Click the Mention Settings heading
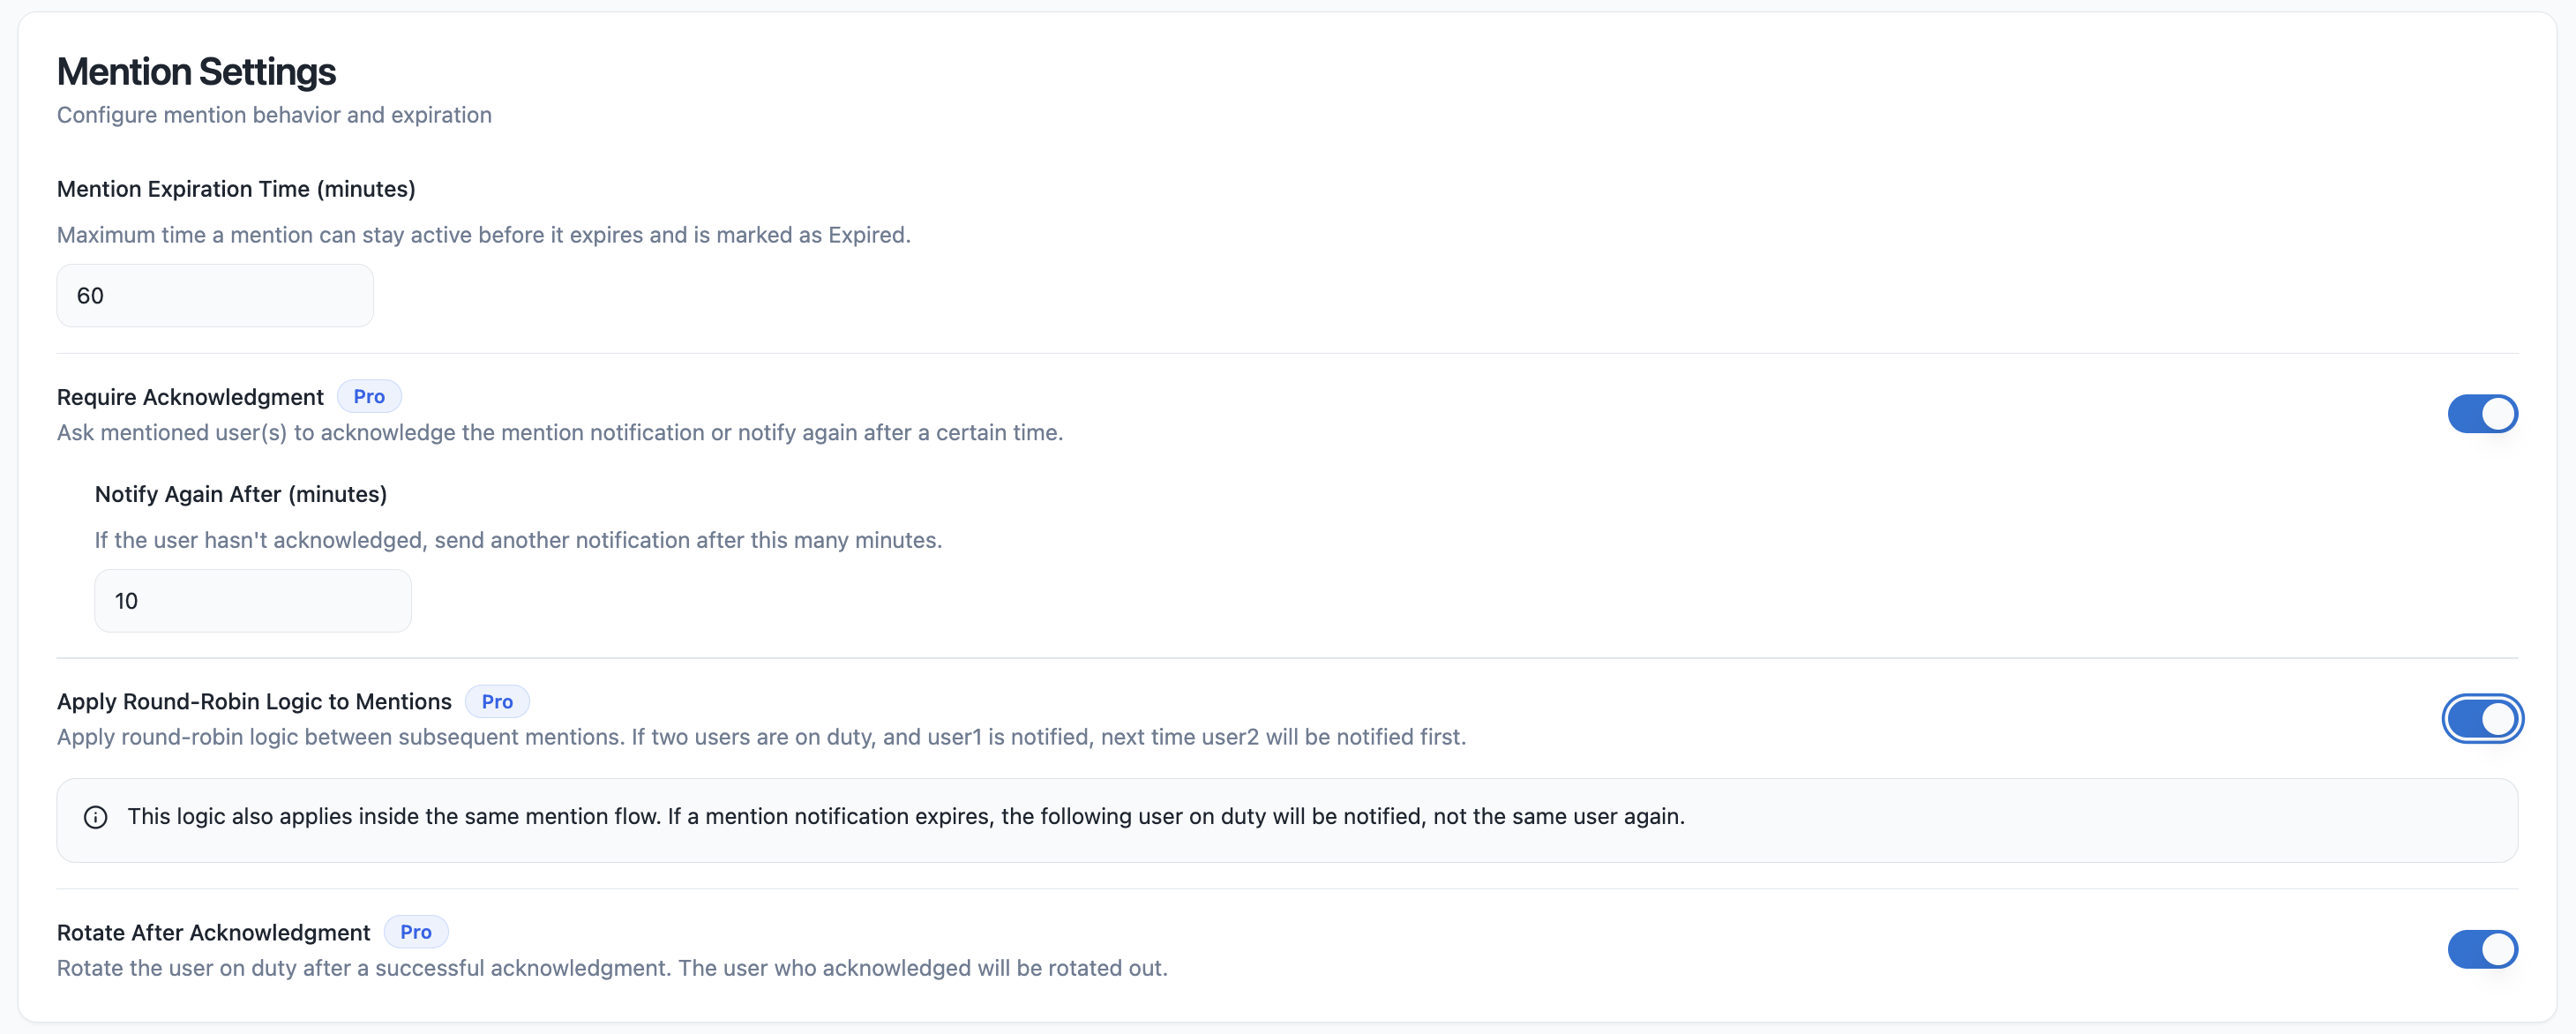 pyautogui.click(x=196, y=72)
